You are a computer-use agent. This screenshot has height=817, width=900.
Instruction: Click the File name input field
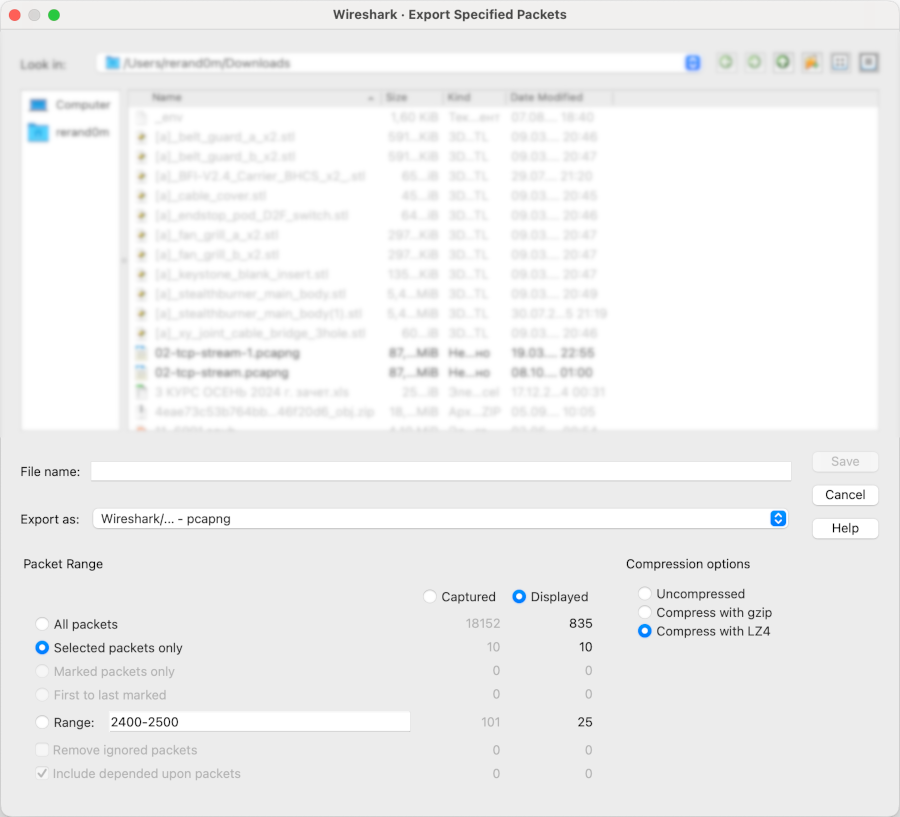coord(441,471)
